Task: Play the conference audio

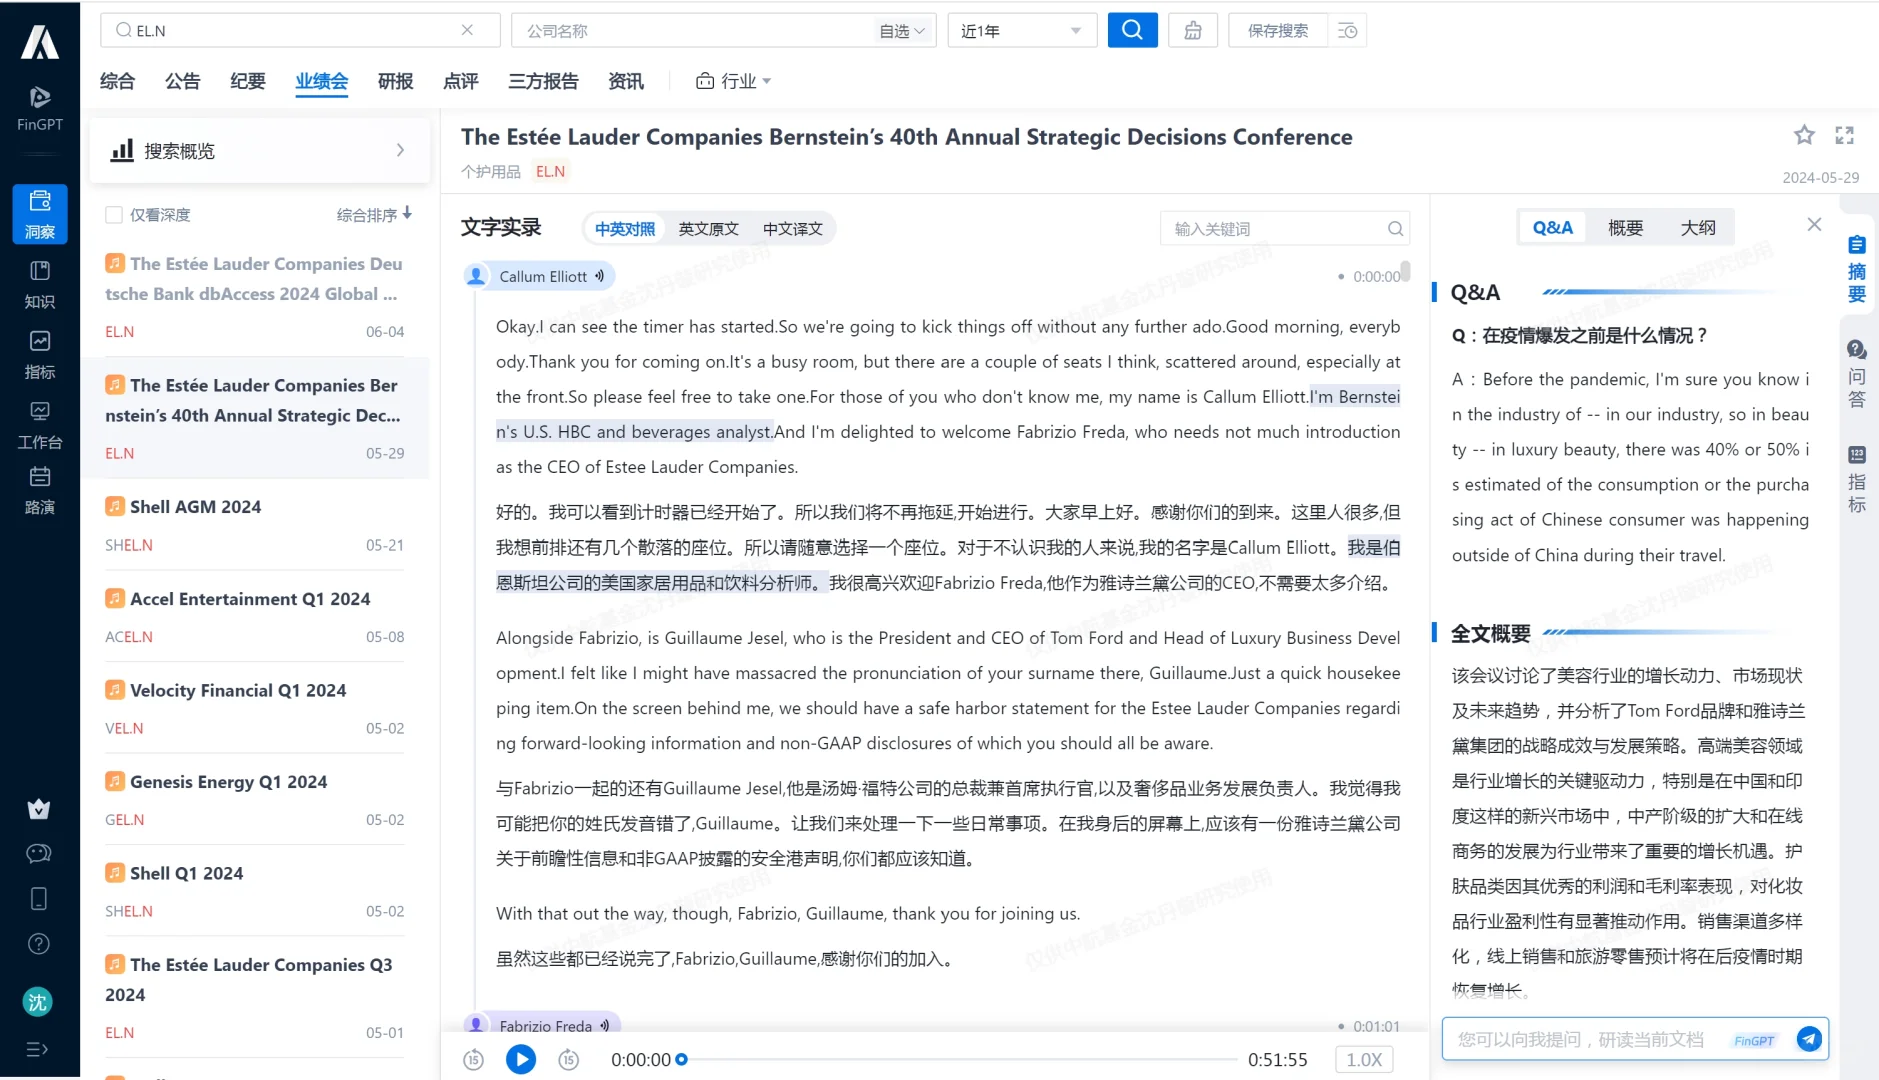Action: [x=521, y=1059]
